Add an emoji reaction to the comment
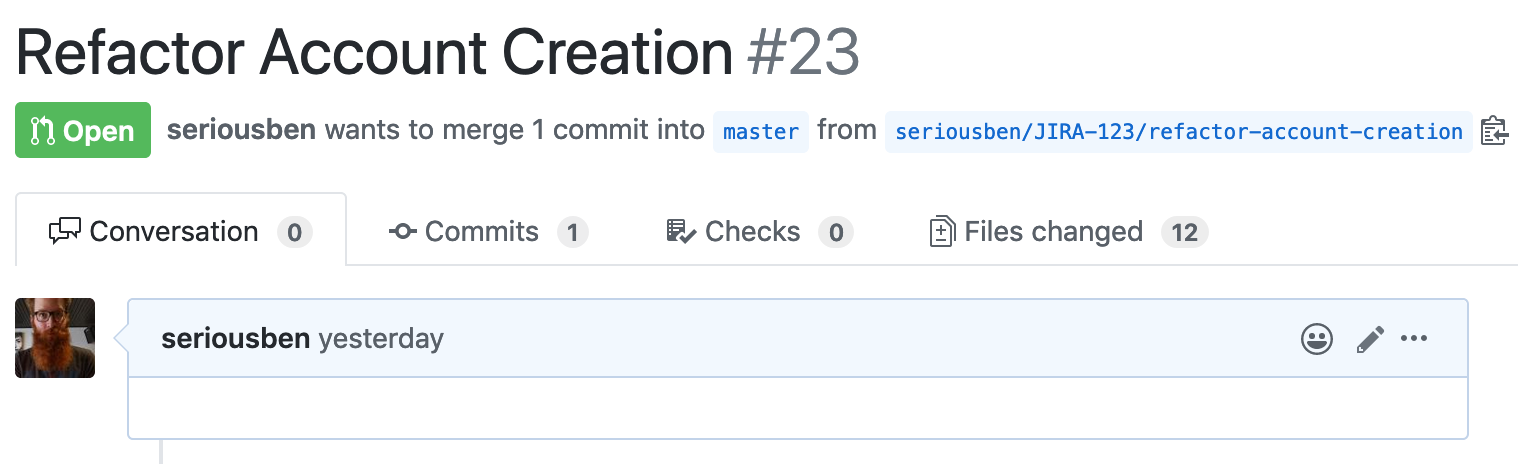Screen dimensions: 1518x464 [1317, 339]
